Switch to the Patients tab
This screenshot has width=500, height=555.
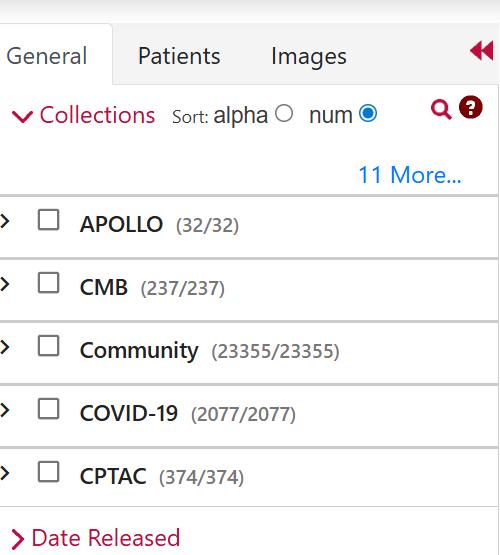(179, 56)
